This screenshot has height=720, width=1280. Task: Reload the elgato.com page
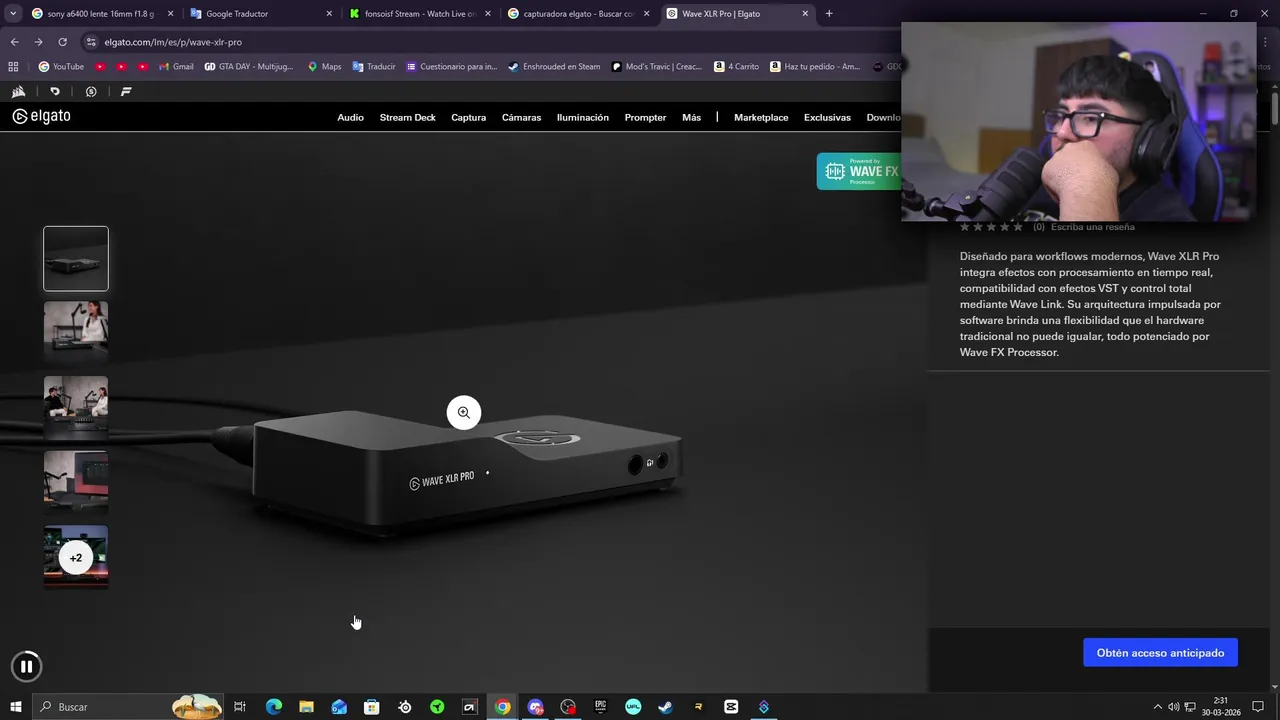pos(62,42)
